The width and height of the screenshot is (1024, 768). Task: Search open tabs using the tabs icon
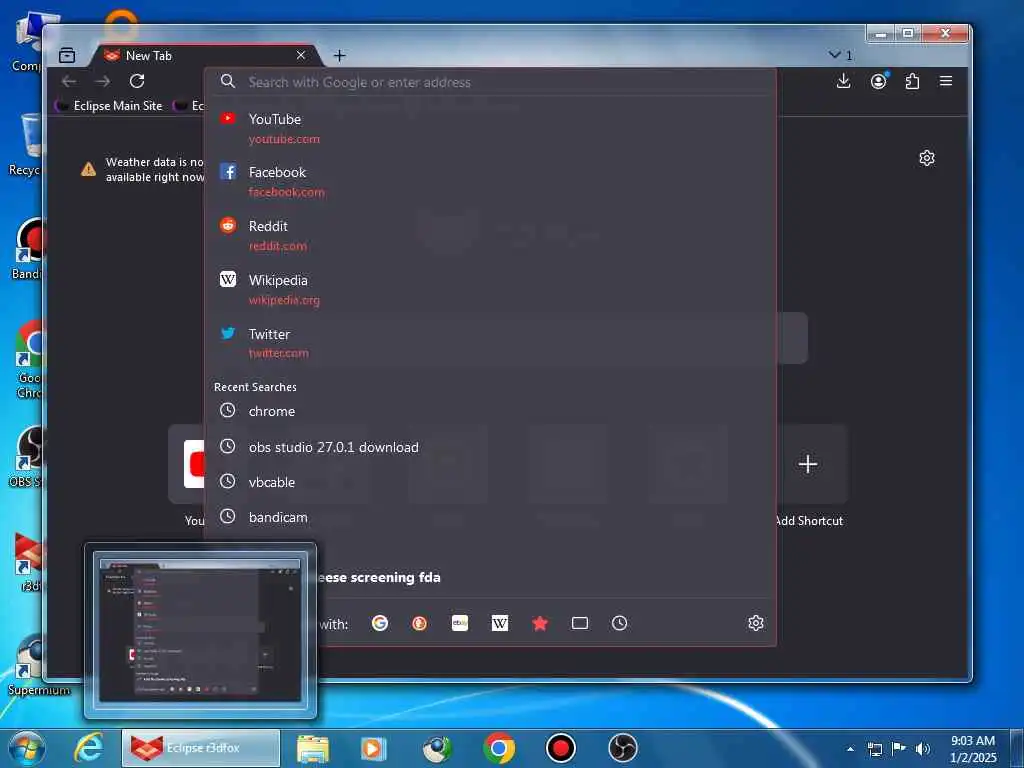(x=579, y=623)
